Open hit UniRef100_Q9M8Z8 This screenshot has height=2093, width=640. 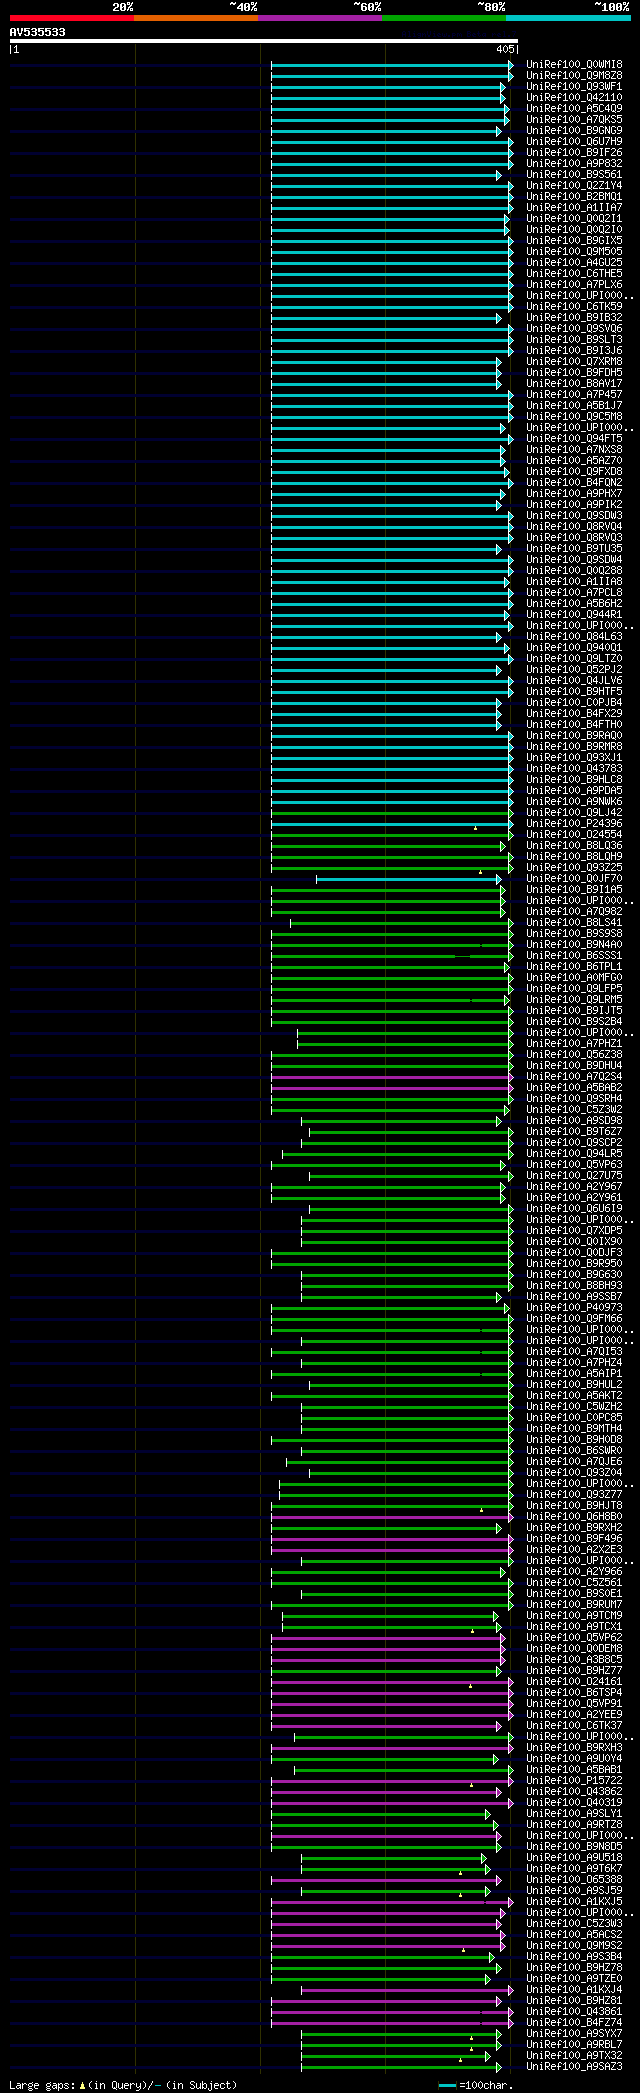[574, 76]
